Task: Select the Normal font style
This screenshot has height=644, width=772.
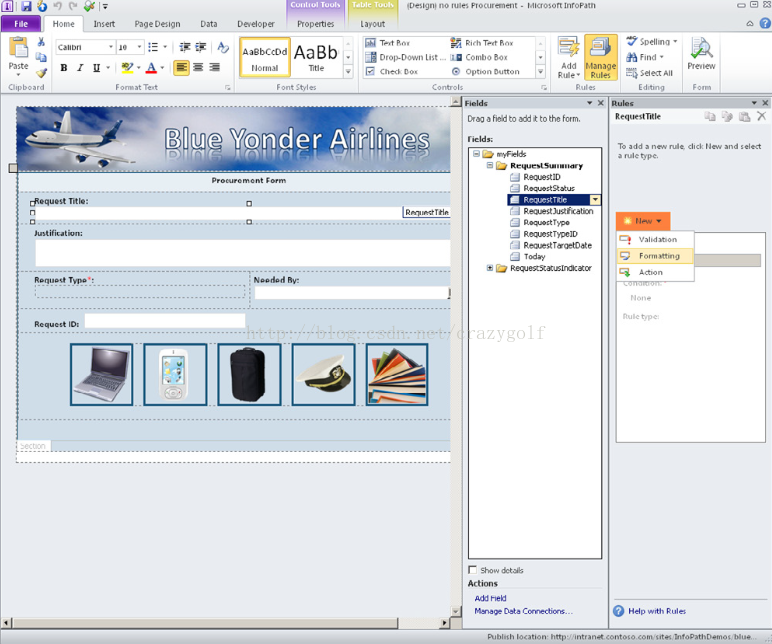Action: click(x=265, y=57)
